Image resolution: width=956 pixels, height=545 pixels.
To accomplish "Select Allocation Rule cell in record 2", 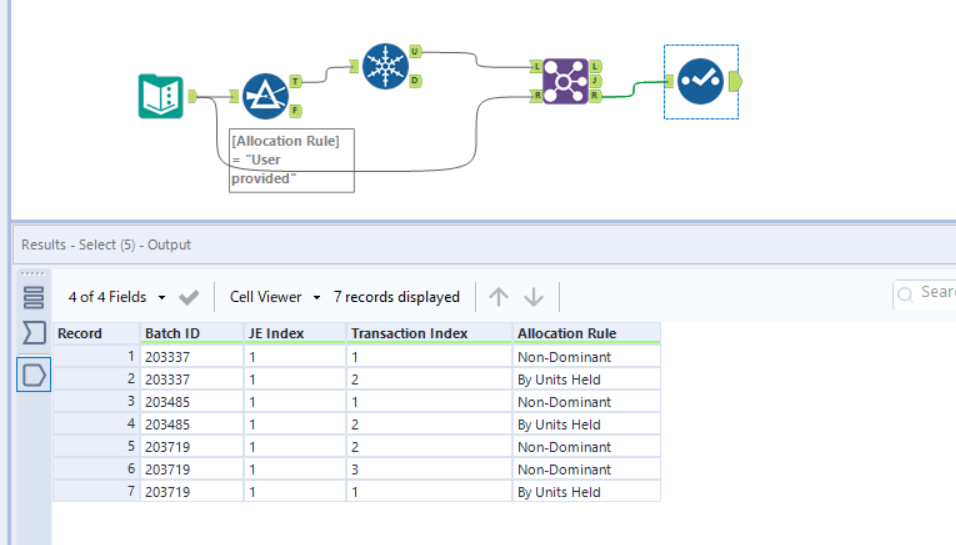I will click(586, 379).
